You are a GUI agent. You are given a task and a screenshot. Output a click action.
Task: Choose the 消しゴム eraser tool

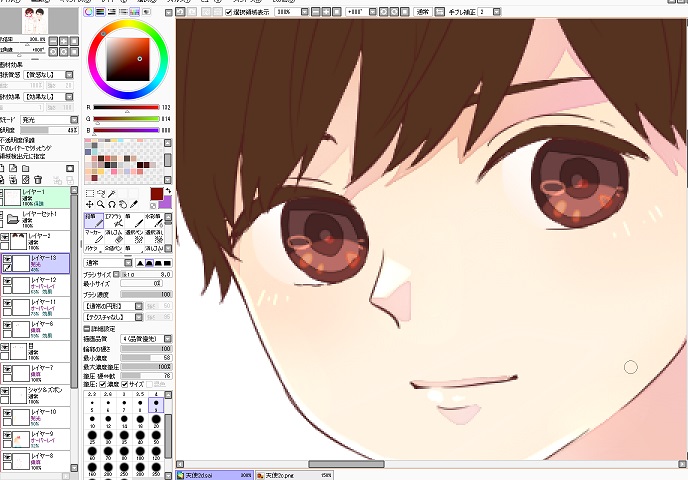114,236
